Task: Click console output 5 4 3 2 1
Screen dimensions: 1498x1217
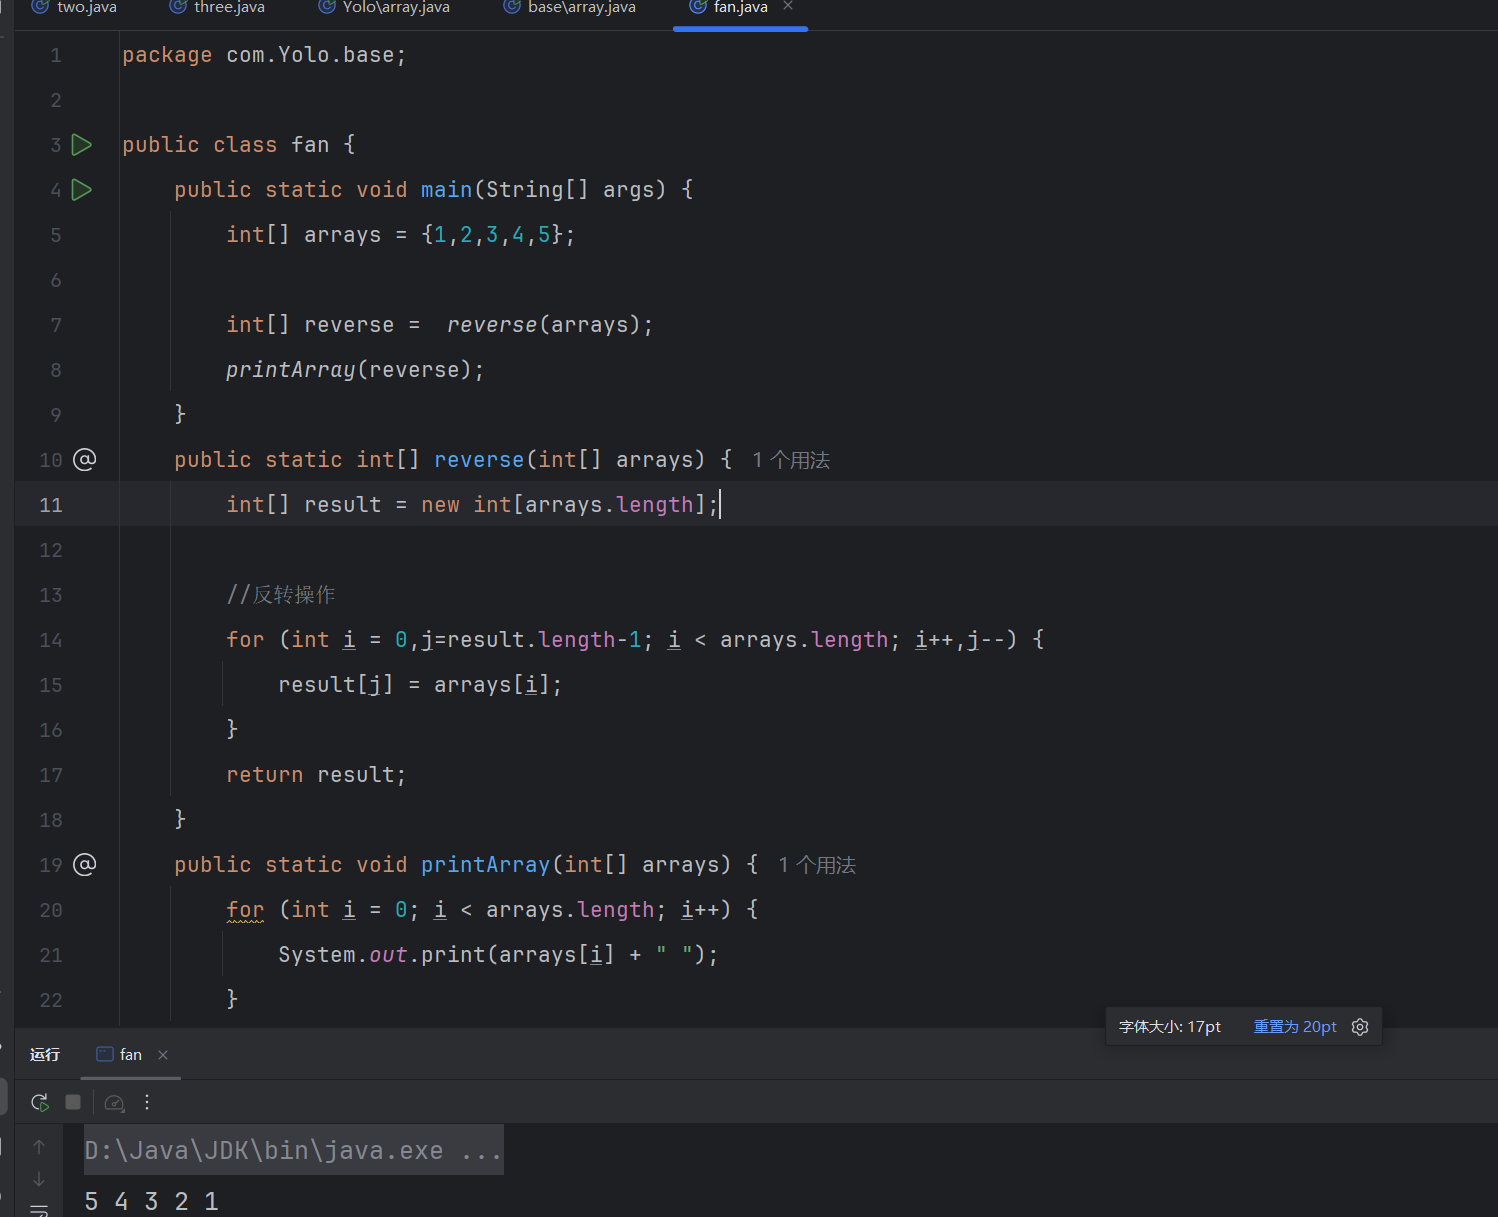Action: coord(151,1201)
